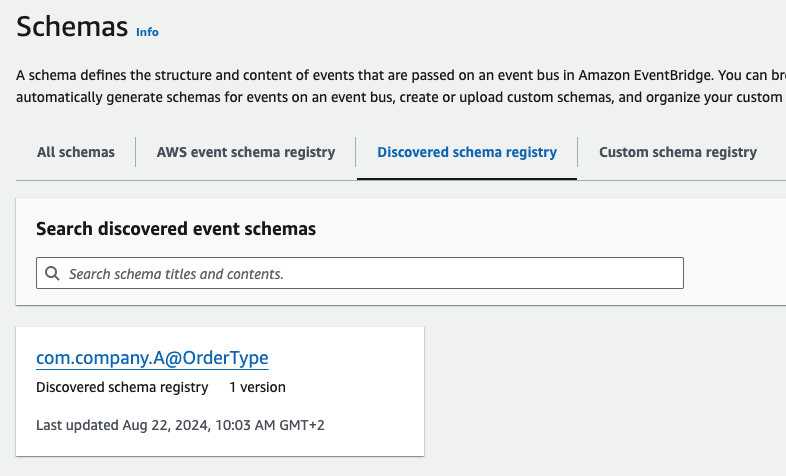Click the 'Last updated Aug 22, 2024' timestamp
This screenshot has width=786, height=476.
point(180,425)
